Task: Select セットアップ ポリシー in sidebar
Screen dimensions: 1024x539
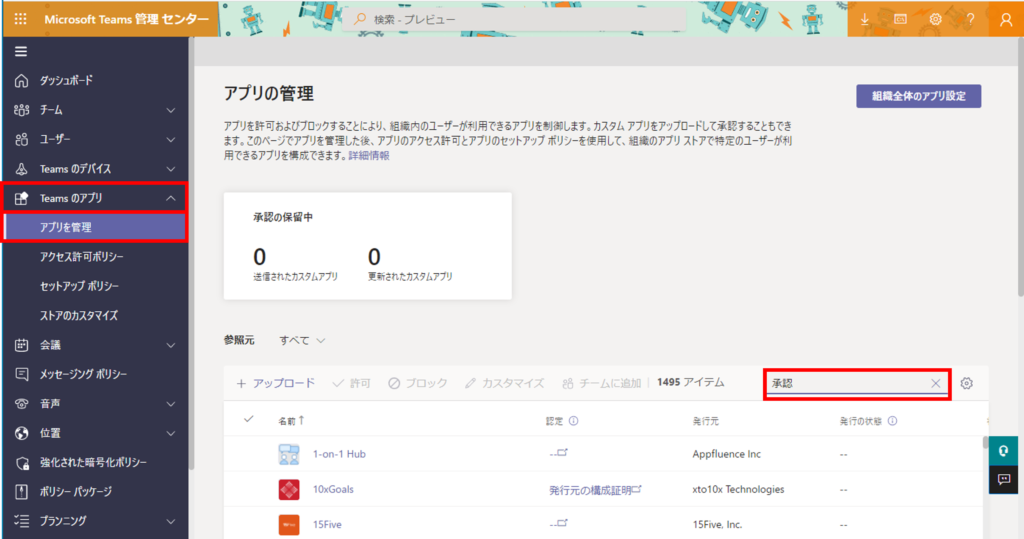Action: [x=80, y=286]
